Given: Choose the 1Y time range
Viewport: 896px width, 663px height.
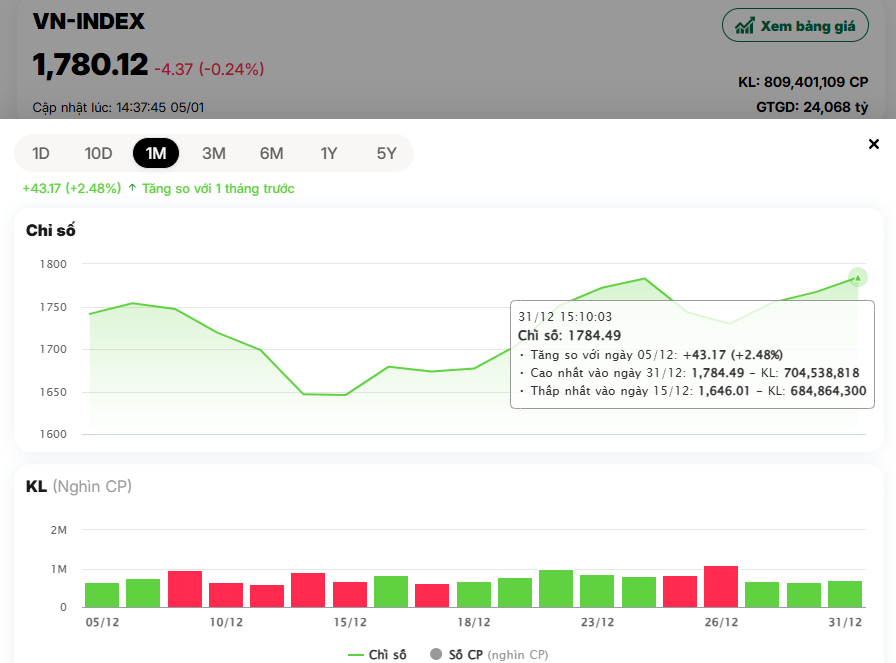Looking at the screenshot, I should [329, 153].
